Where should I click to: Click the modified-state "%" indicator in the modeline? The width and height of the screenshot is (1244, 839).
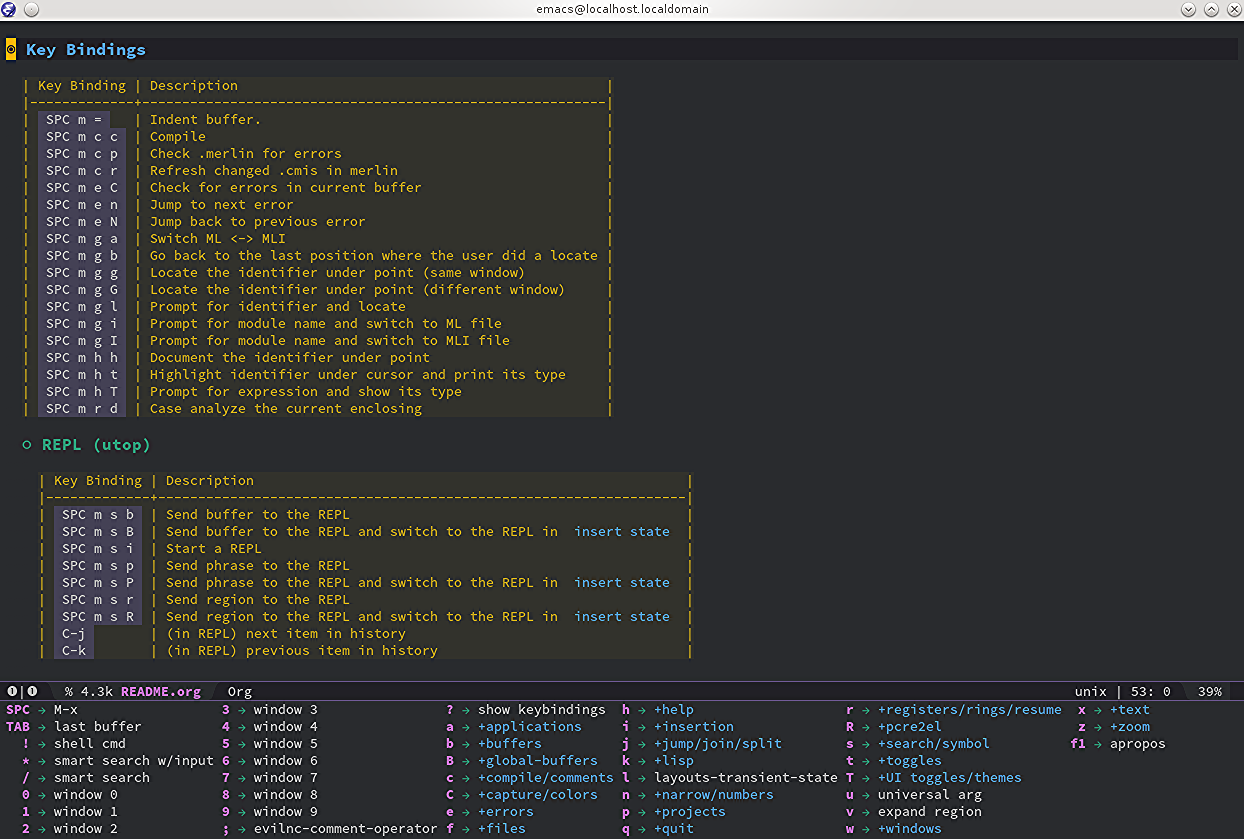point(66,691)
